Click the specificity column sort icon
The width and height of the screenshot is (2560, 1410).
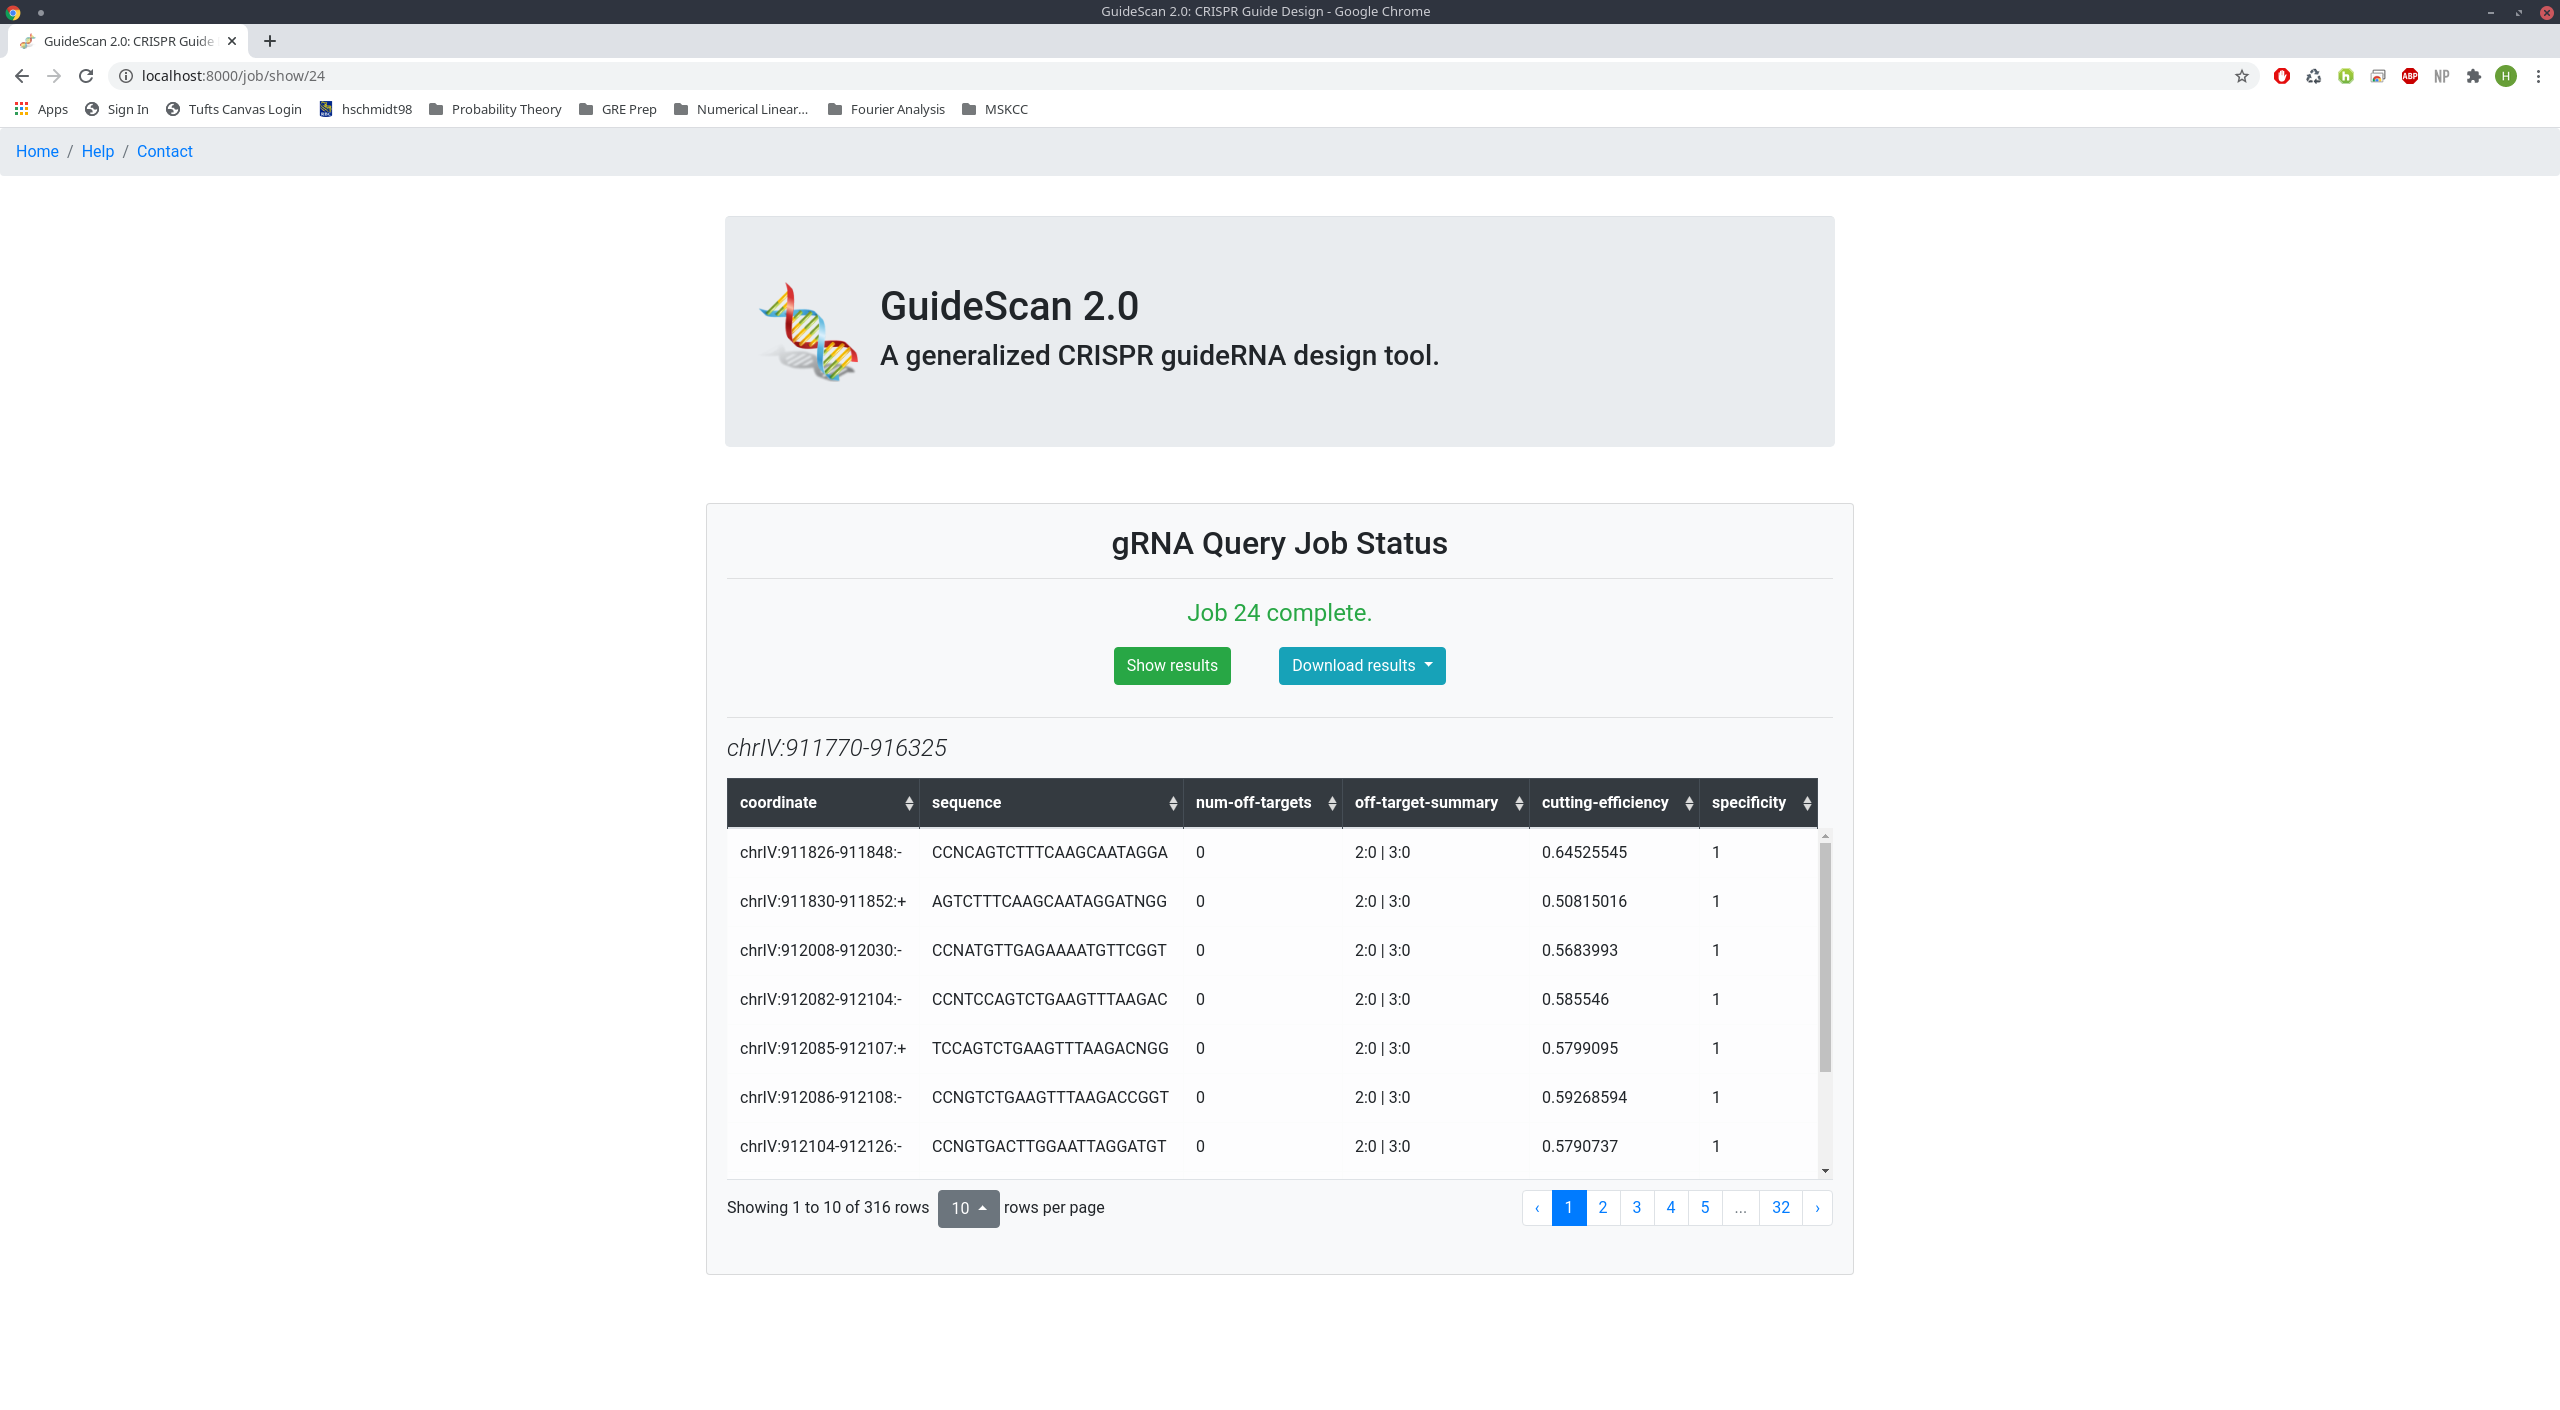1807,802
